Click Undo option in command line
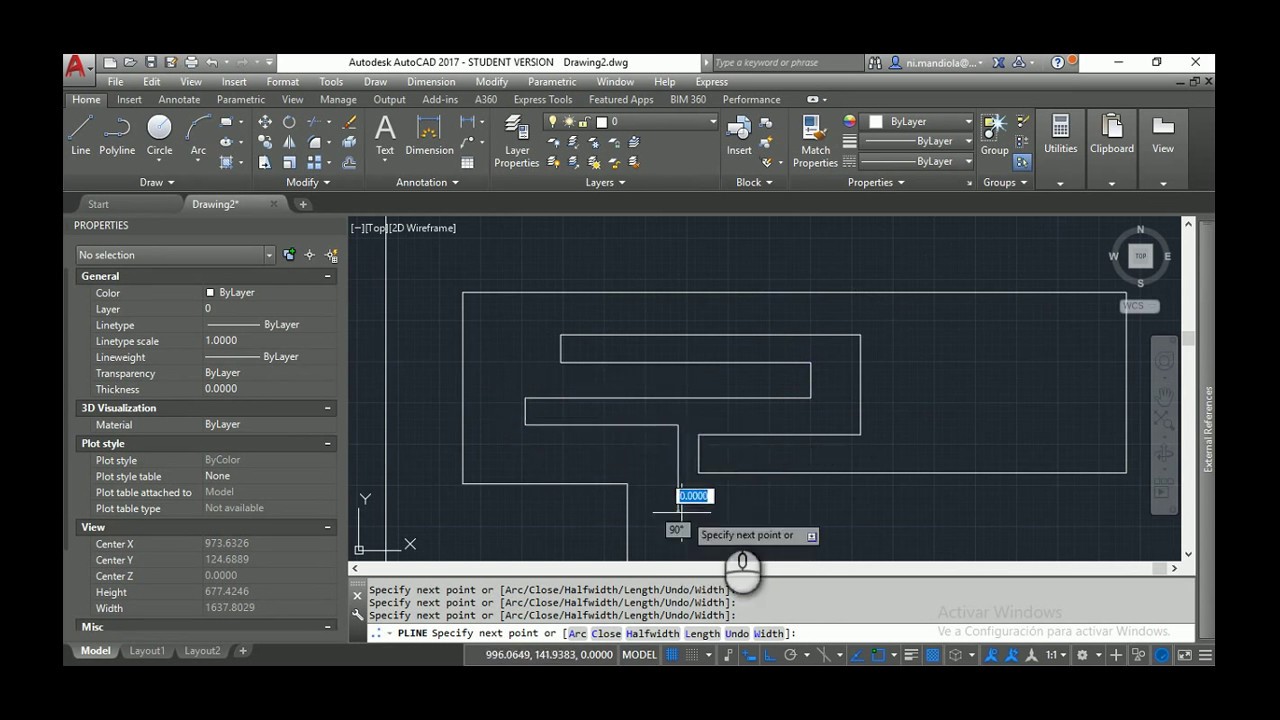The height and width of the screenshot is (720, 1280). click(x=737, y=633)
